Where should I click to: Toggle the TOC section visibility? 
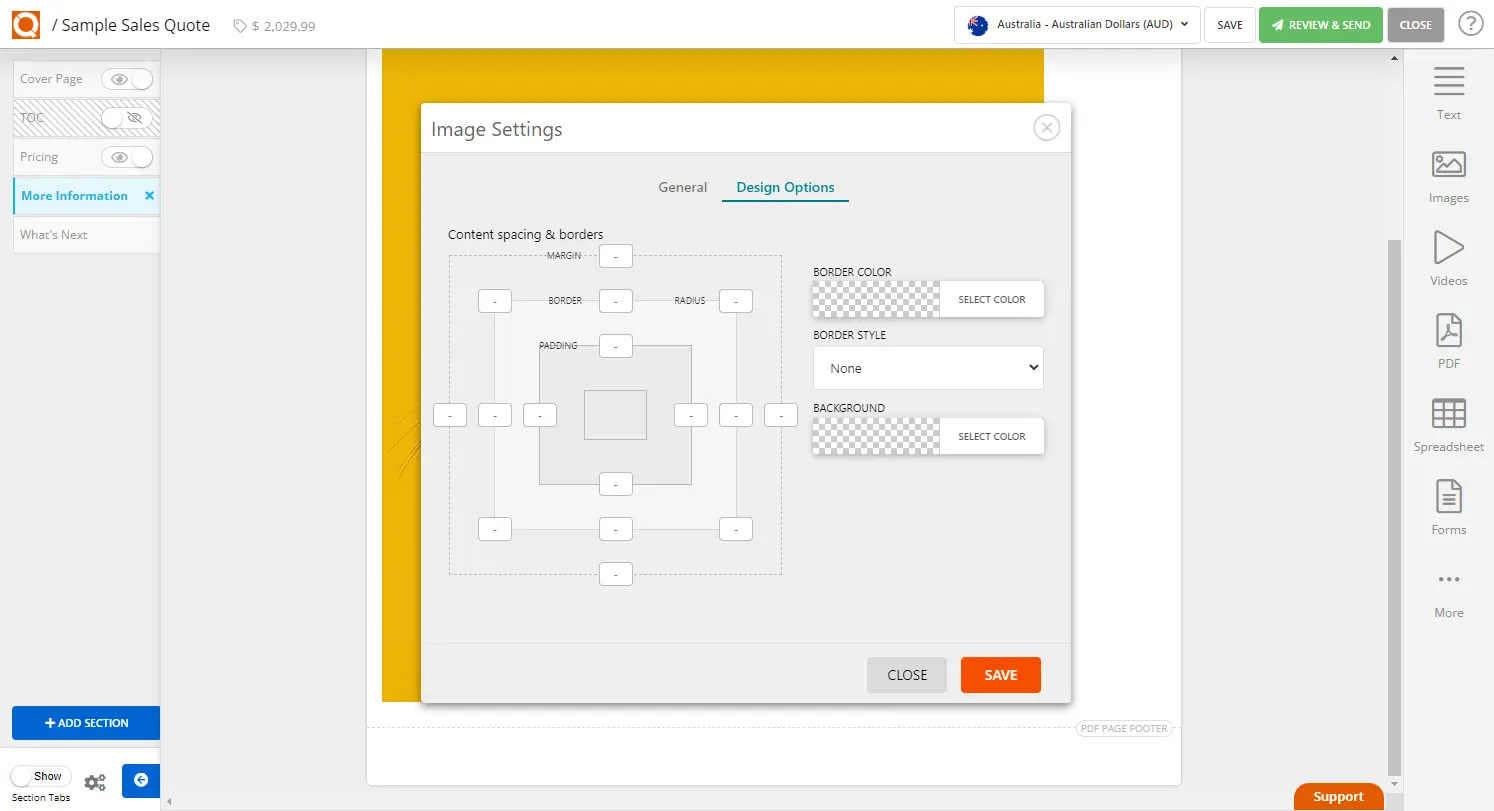click(127, 118)
